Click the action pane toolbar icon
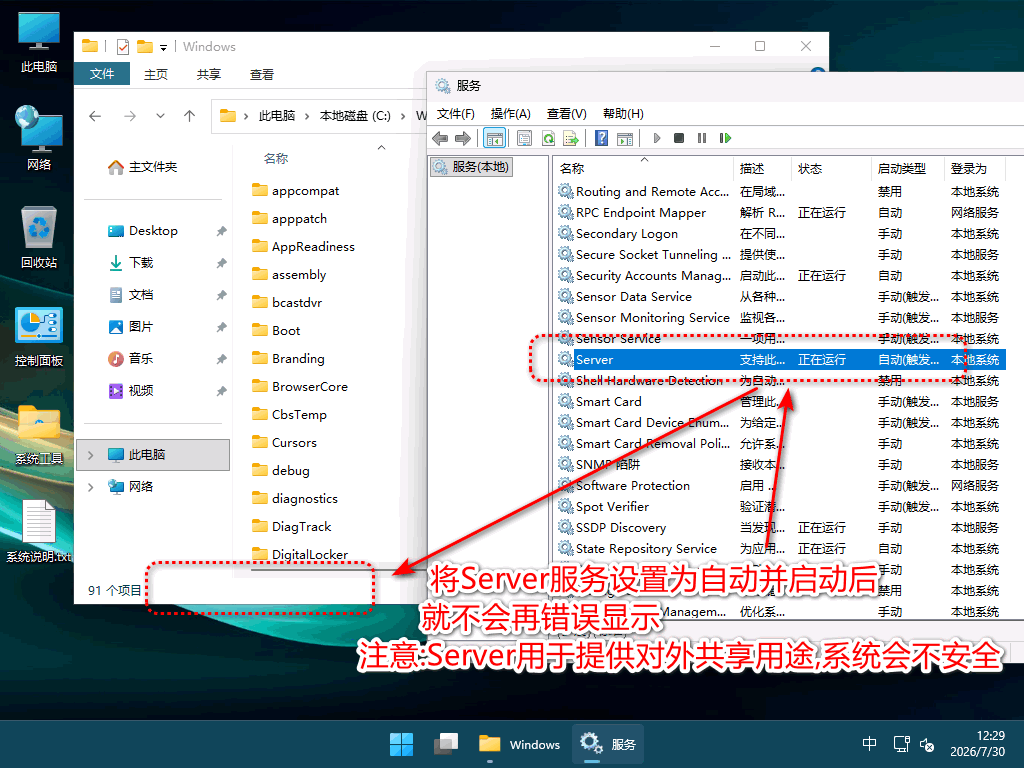This screenshot has width=1024, height=768. tap(625, 138)
